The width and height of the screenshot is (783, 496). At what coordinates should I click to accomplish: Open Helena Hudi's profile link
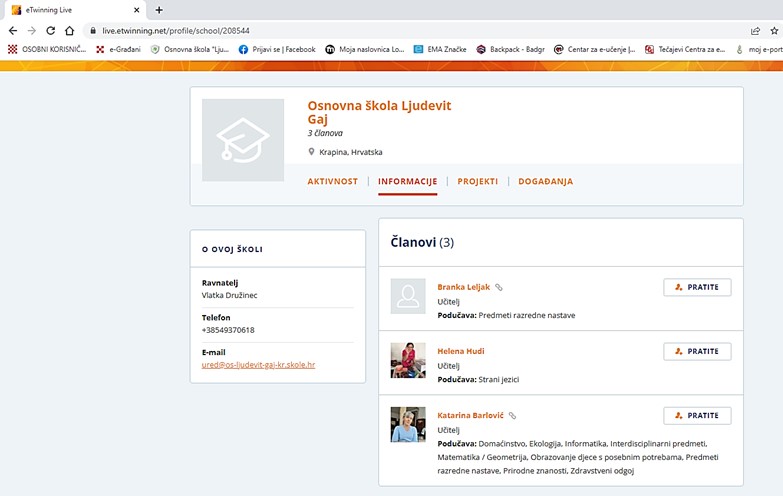coord(460,351)
